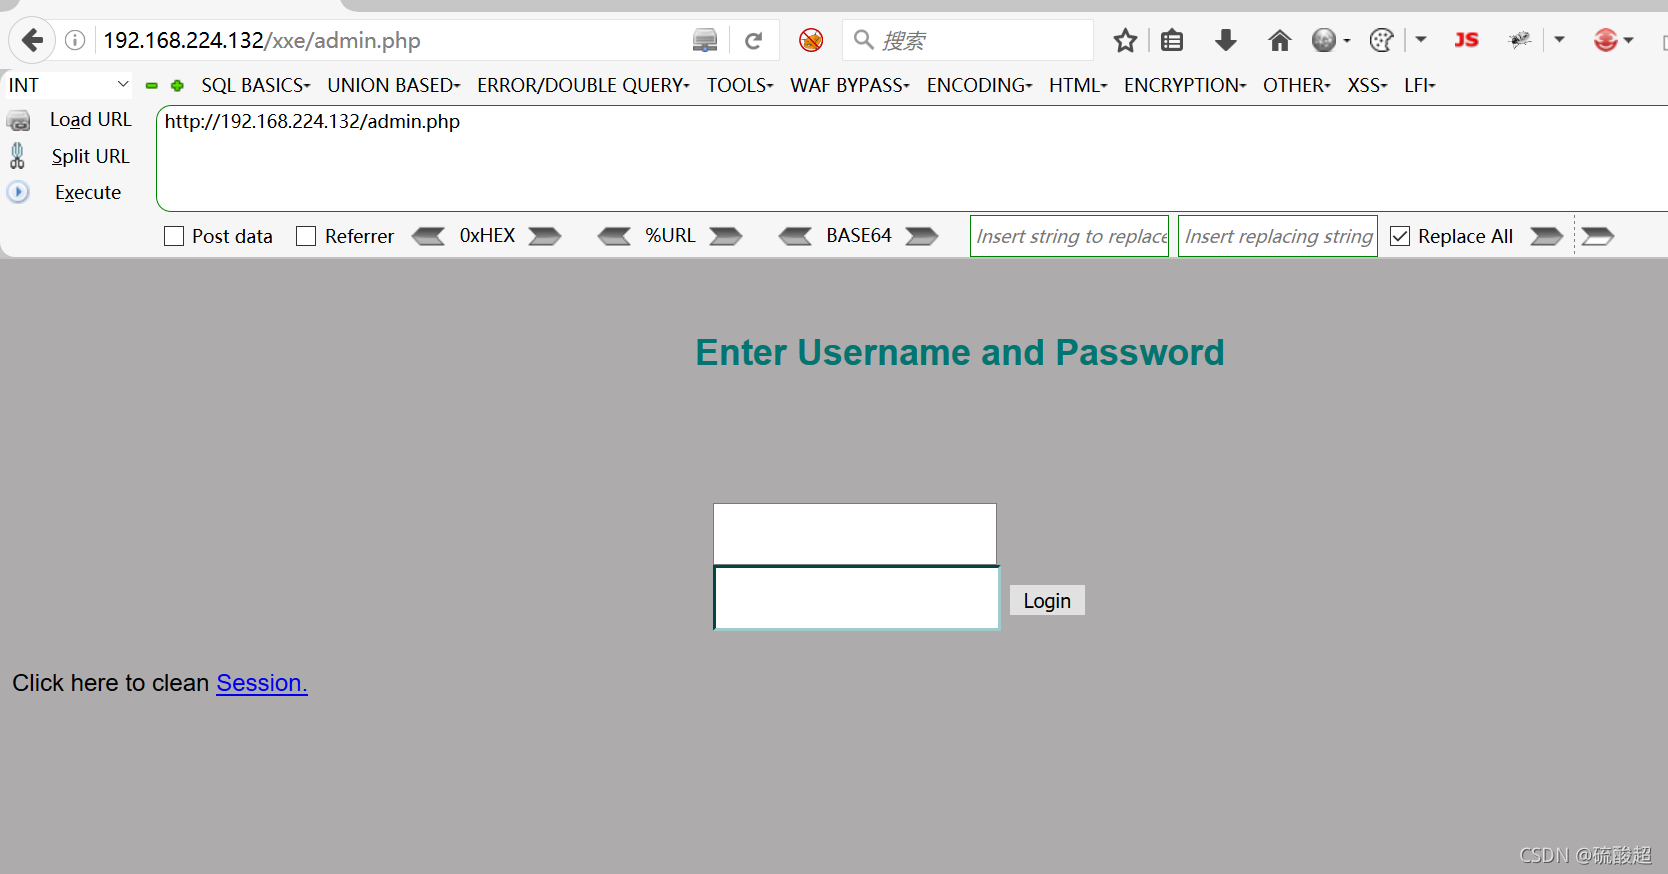Open the INT type dropdown
This screenshot has width=1668, height=874.
[68, 85]
